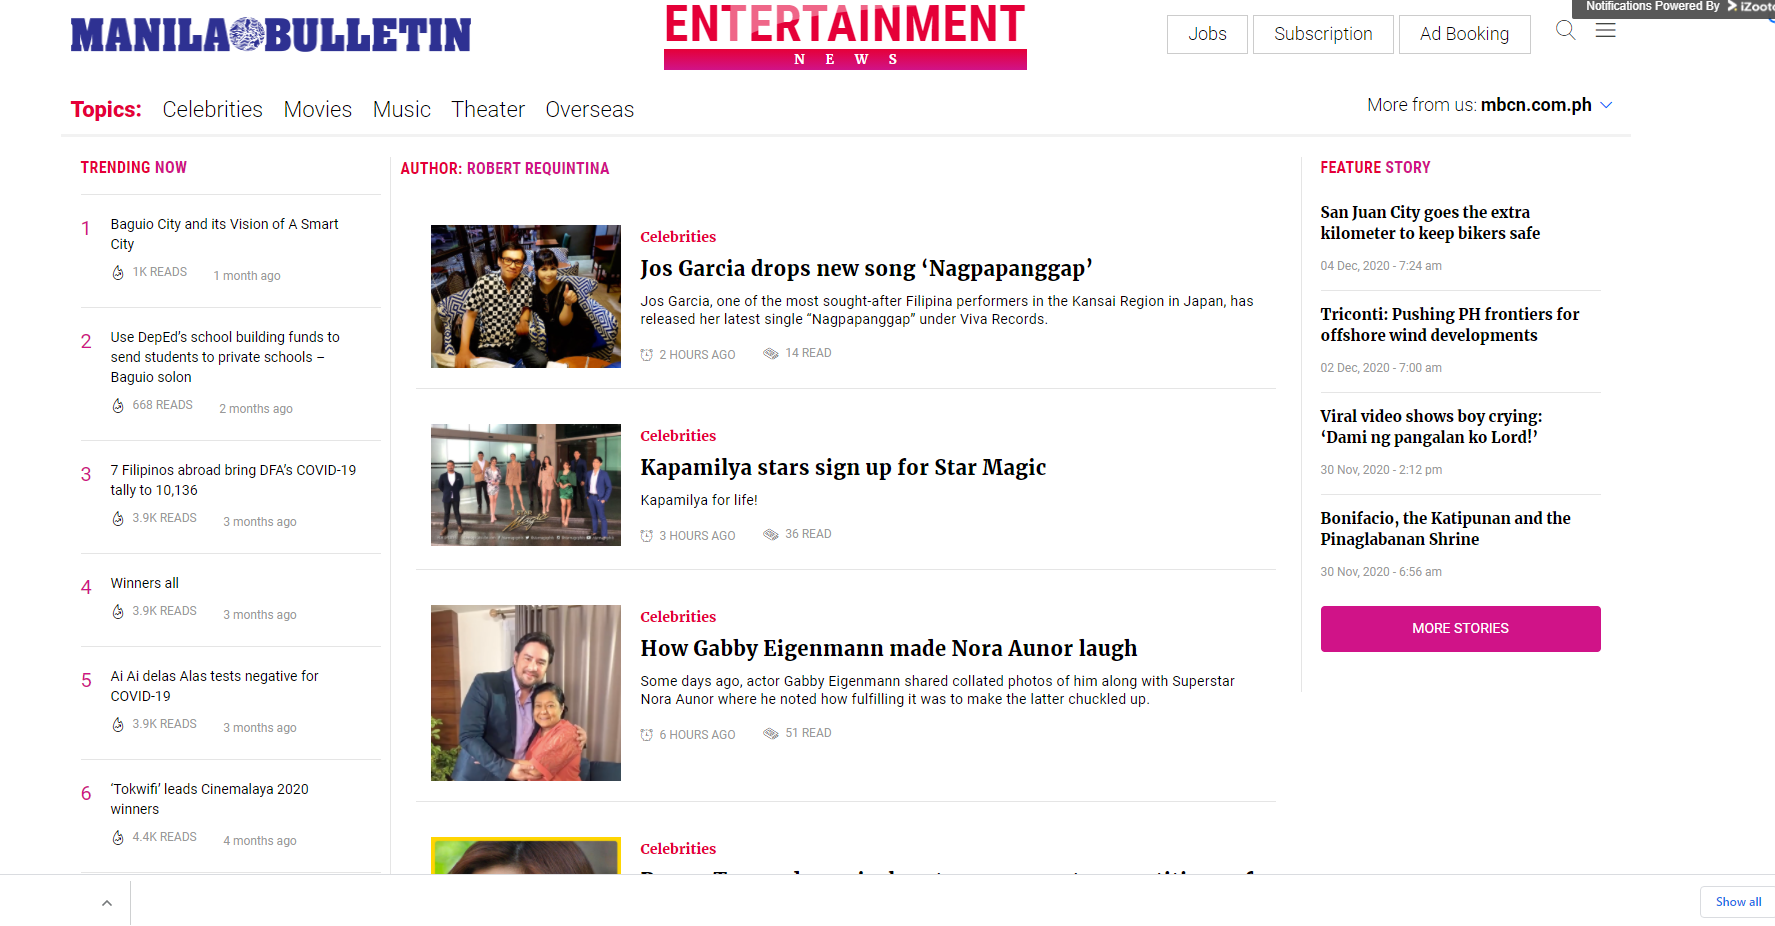Click reads flame icon for Ai Ai delas Alas article
Image resolution: width=1775 pixels, height=926 pixels.
coord(118,725)
